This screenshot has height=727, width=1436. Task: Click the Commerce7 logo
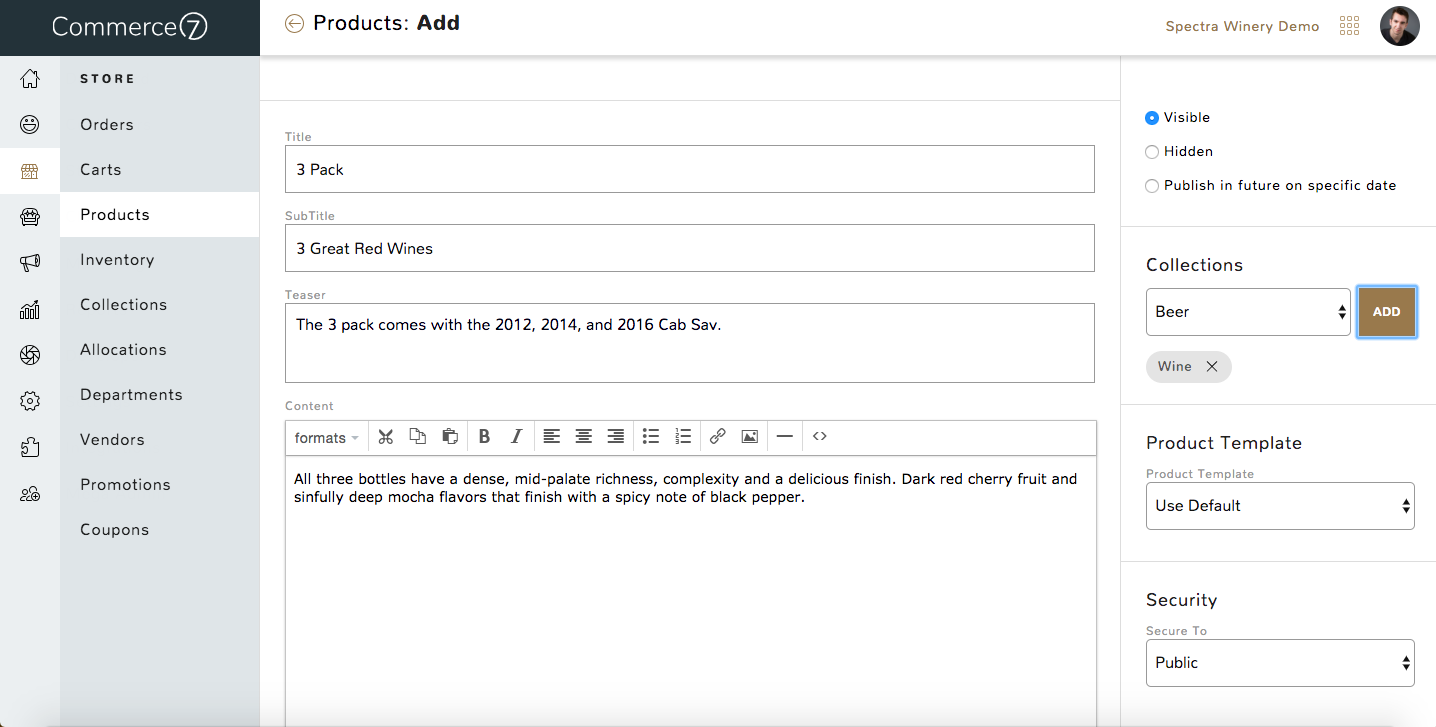[130, 27]
